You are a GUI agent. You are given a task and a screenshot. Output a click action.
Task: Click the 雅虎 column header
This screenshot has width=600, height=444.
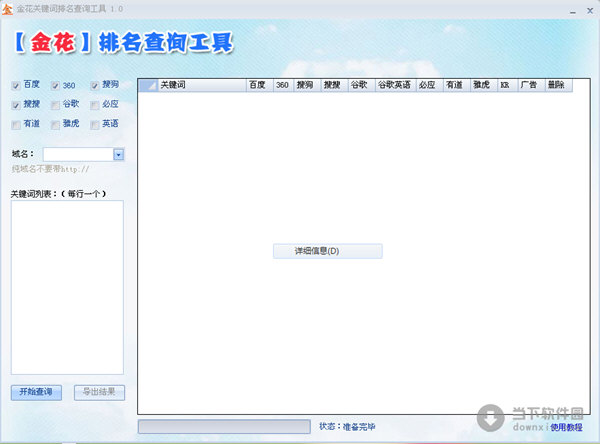[484, 85]
